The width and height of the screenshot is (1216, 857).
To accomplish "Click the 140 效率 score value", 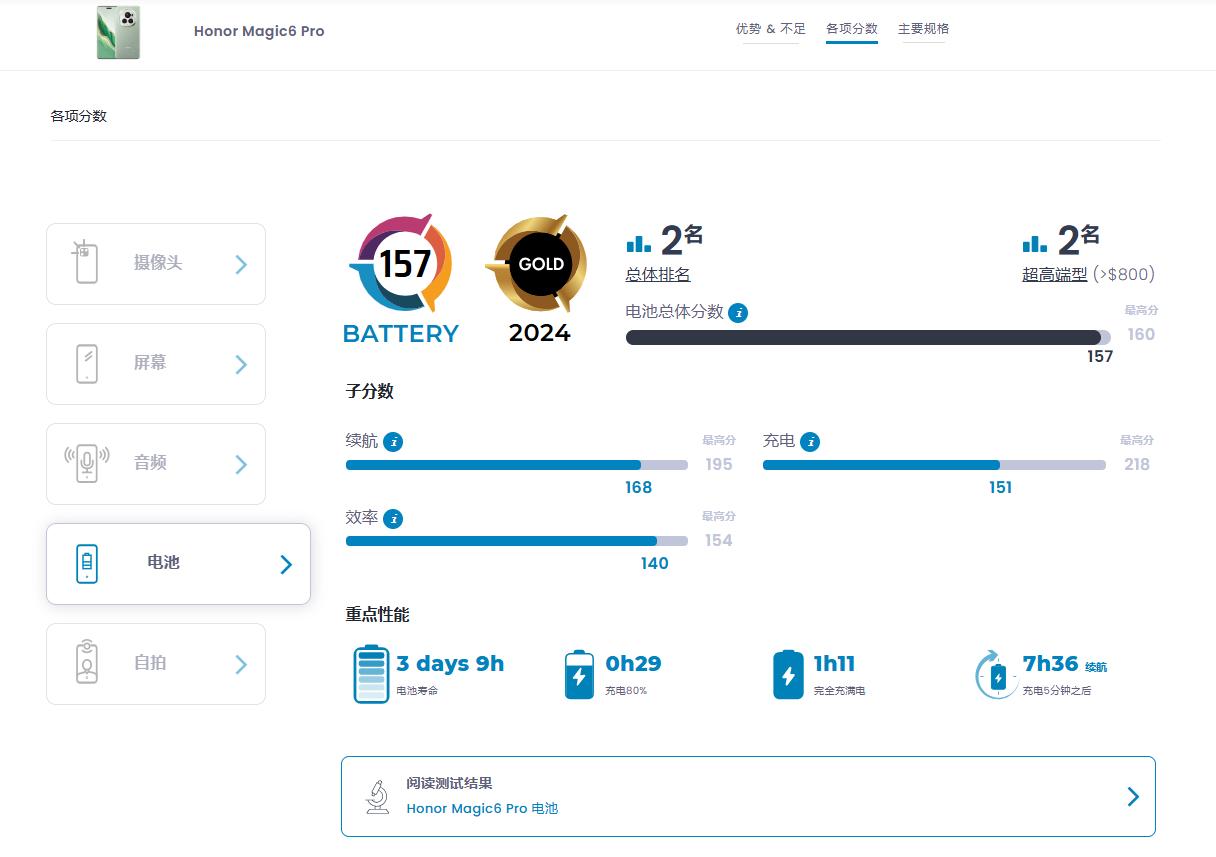I will pyautogui.click(x=655, y=563).
